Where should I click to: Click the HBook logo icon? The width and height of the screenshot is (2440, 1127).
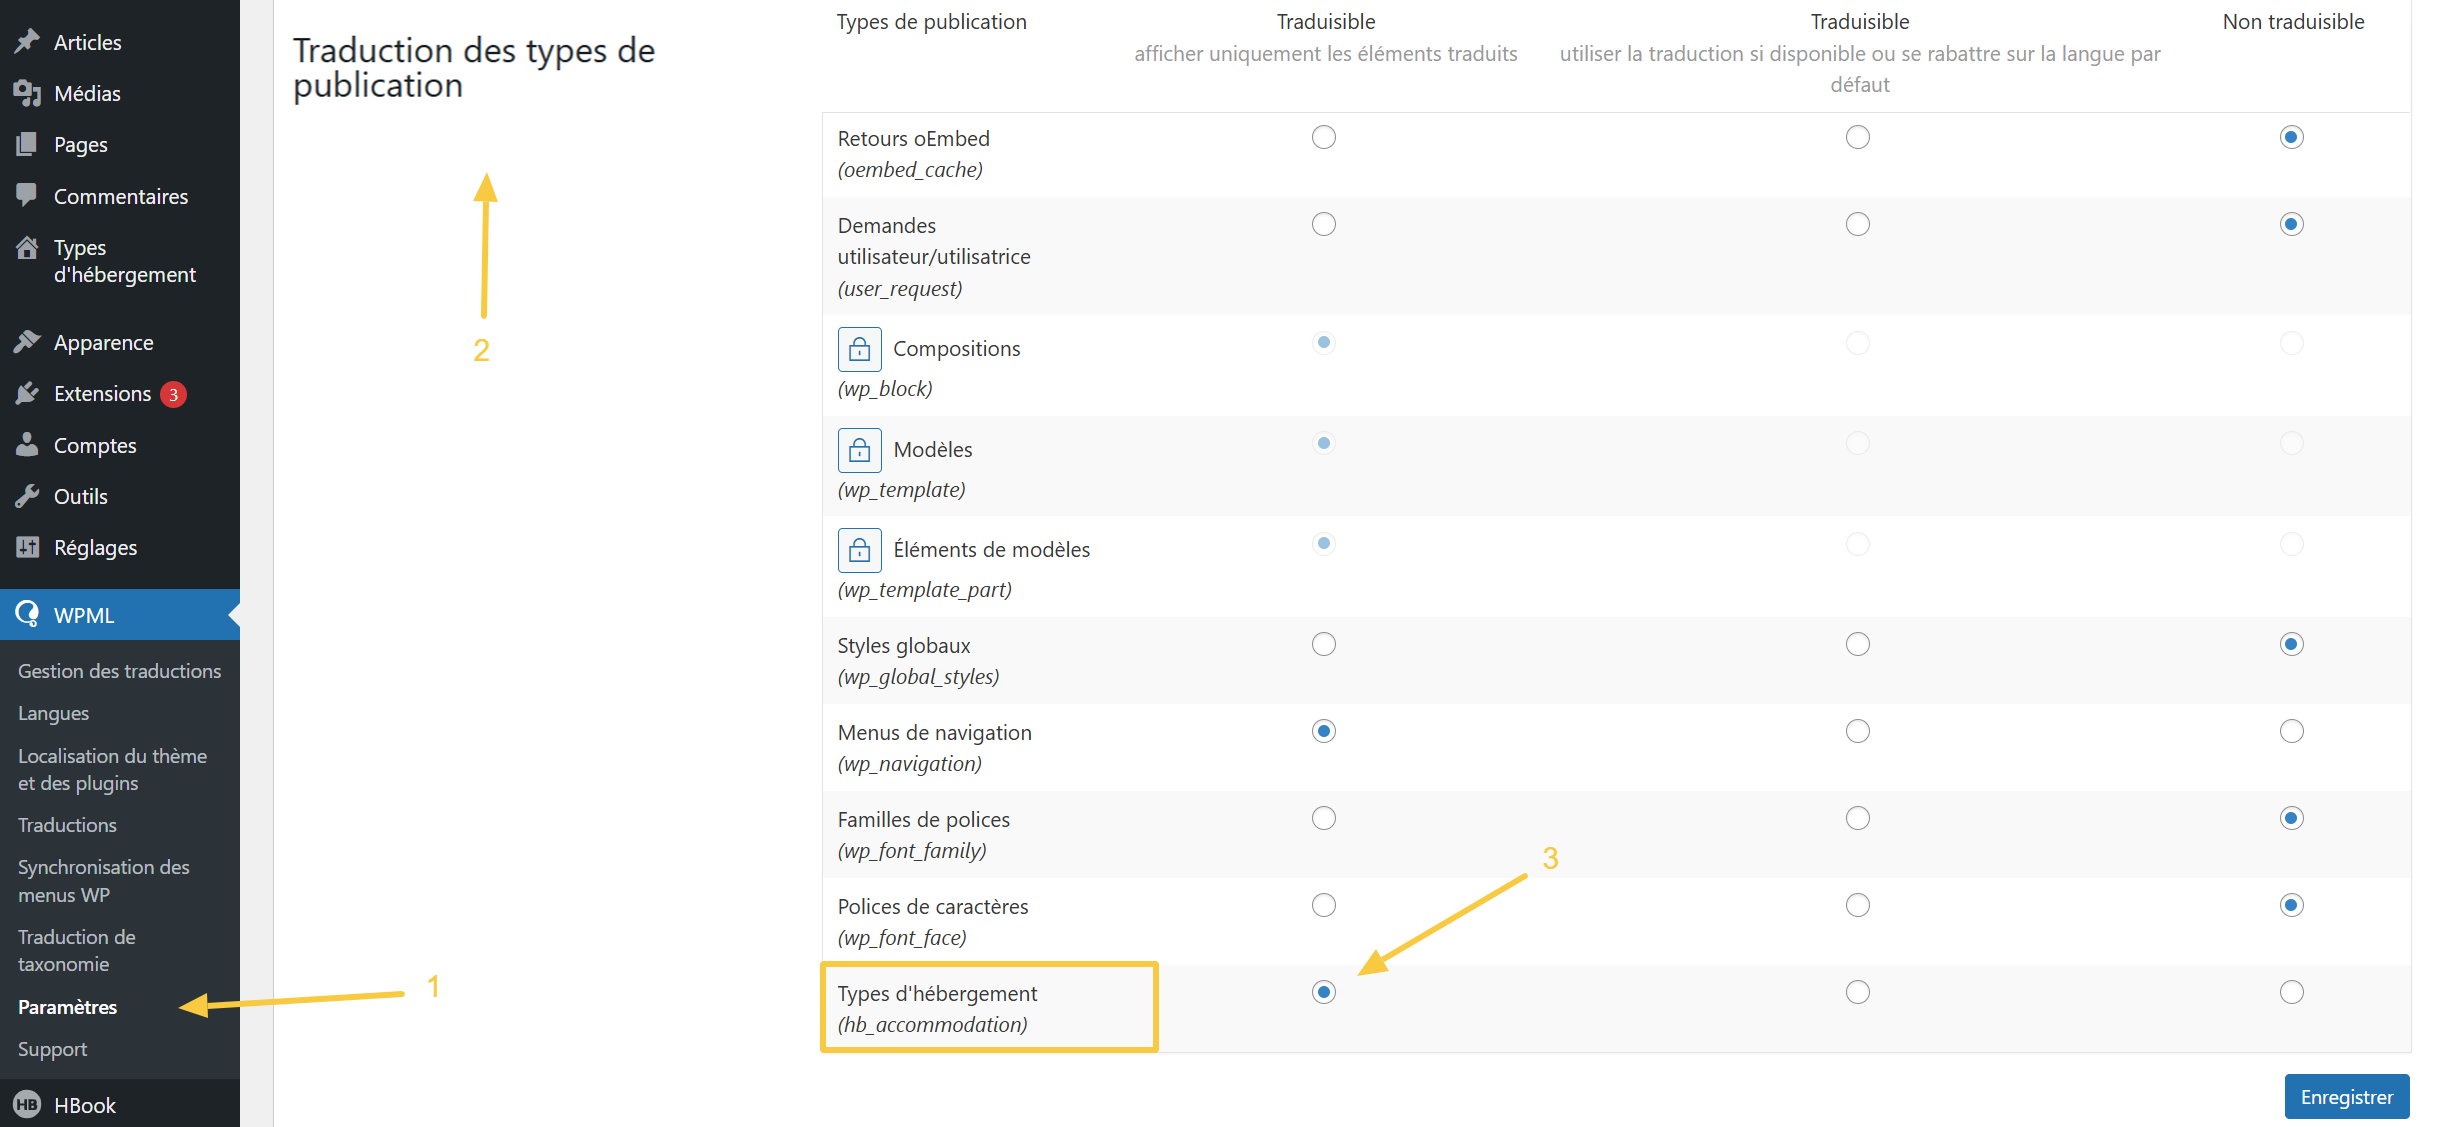(x=27, y=1105)
